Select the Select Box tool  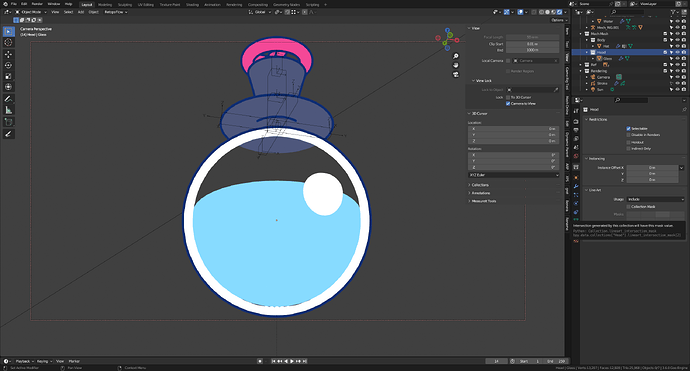tap(8, 31)
